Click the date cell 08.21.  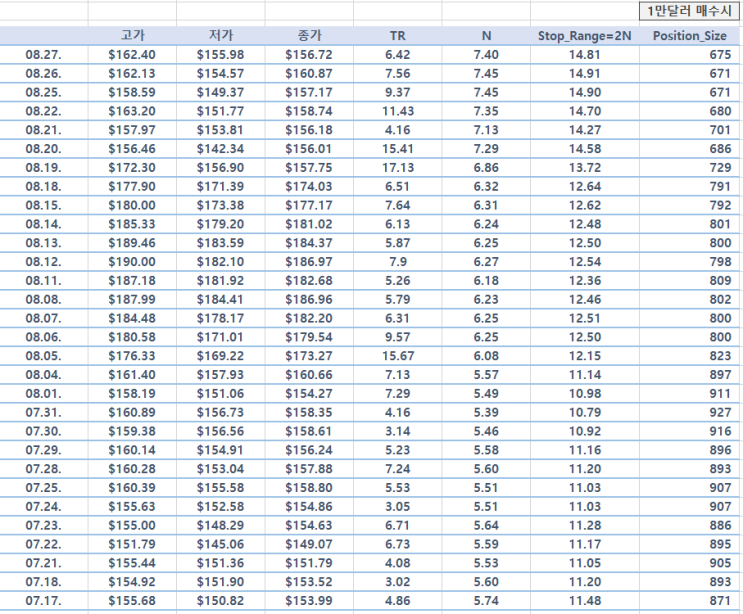click(44, 130)
